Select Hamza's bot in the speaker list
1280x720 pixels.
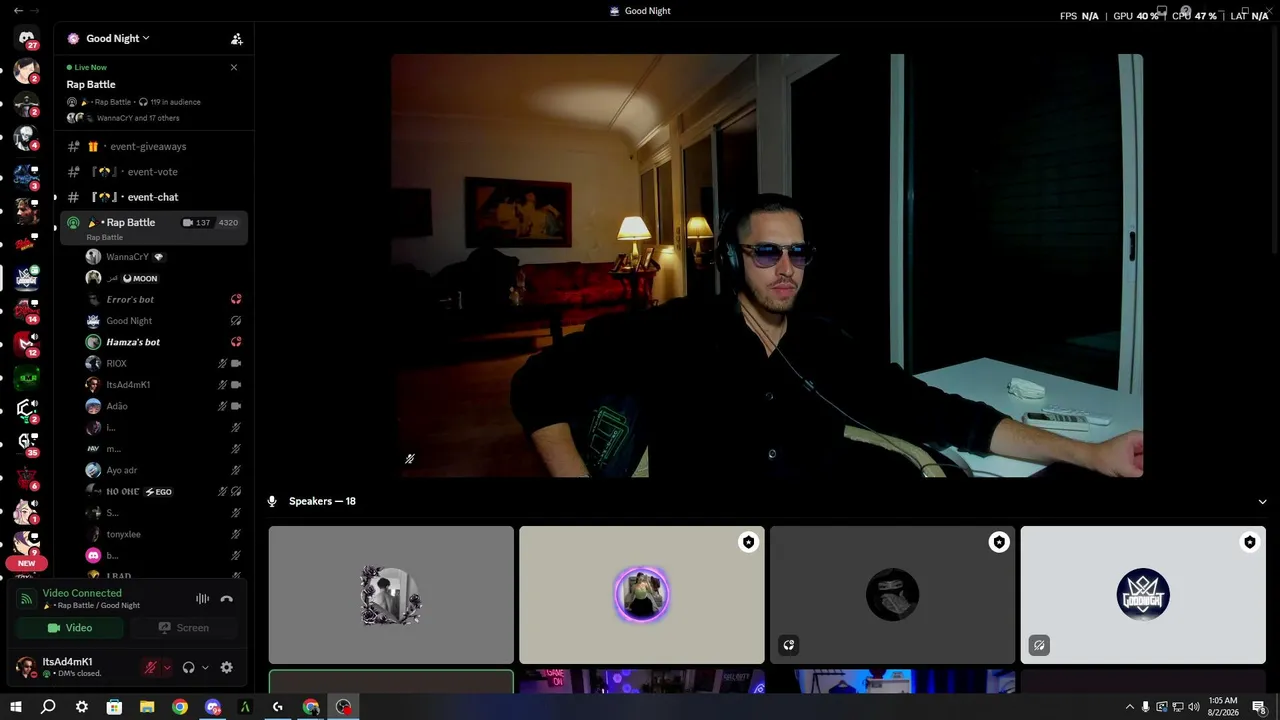164,342
